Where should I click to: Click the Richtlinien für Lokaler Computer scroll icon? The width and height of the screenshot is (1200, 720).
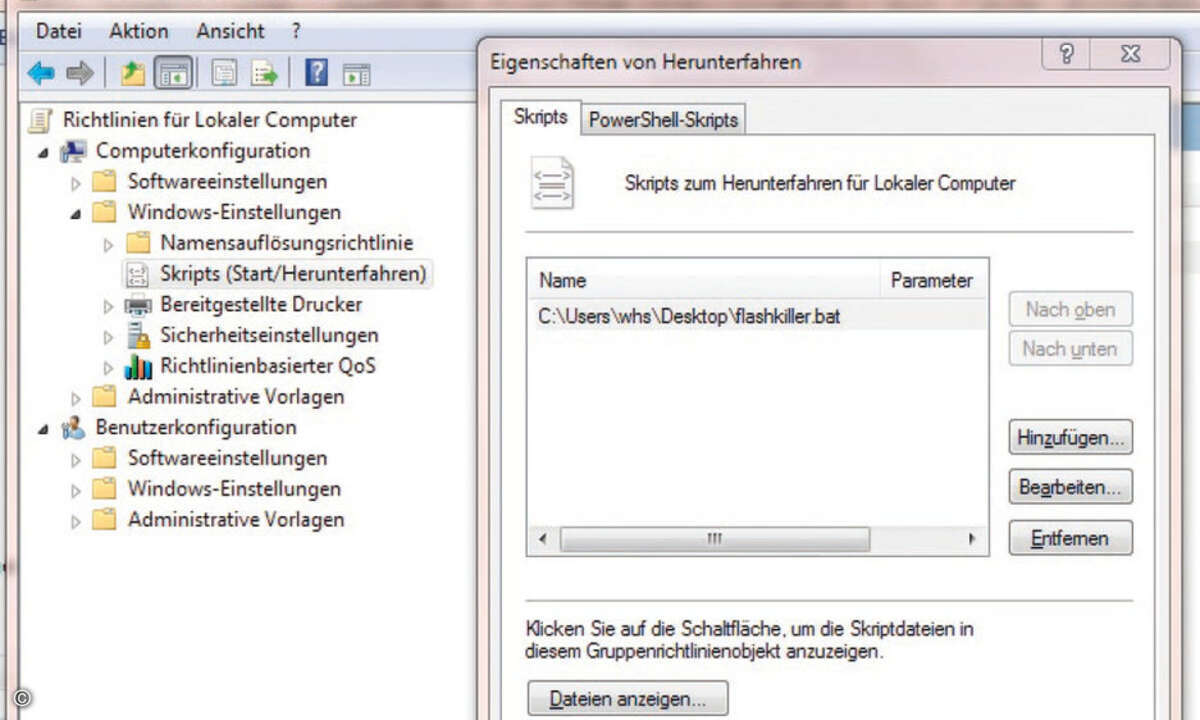41,120
